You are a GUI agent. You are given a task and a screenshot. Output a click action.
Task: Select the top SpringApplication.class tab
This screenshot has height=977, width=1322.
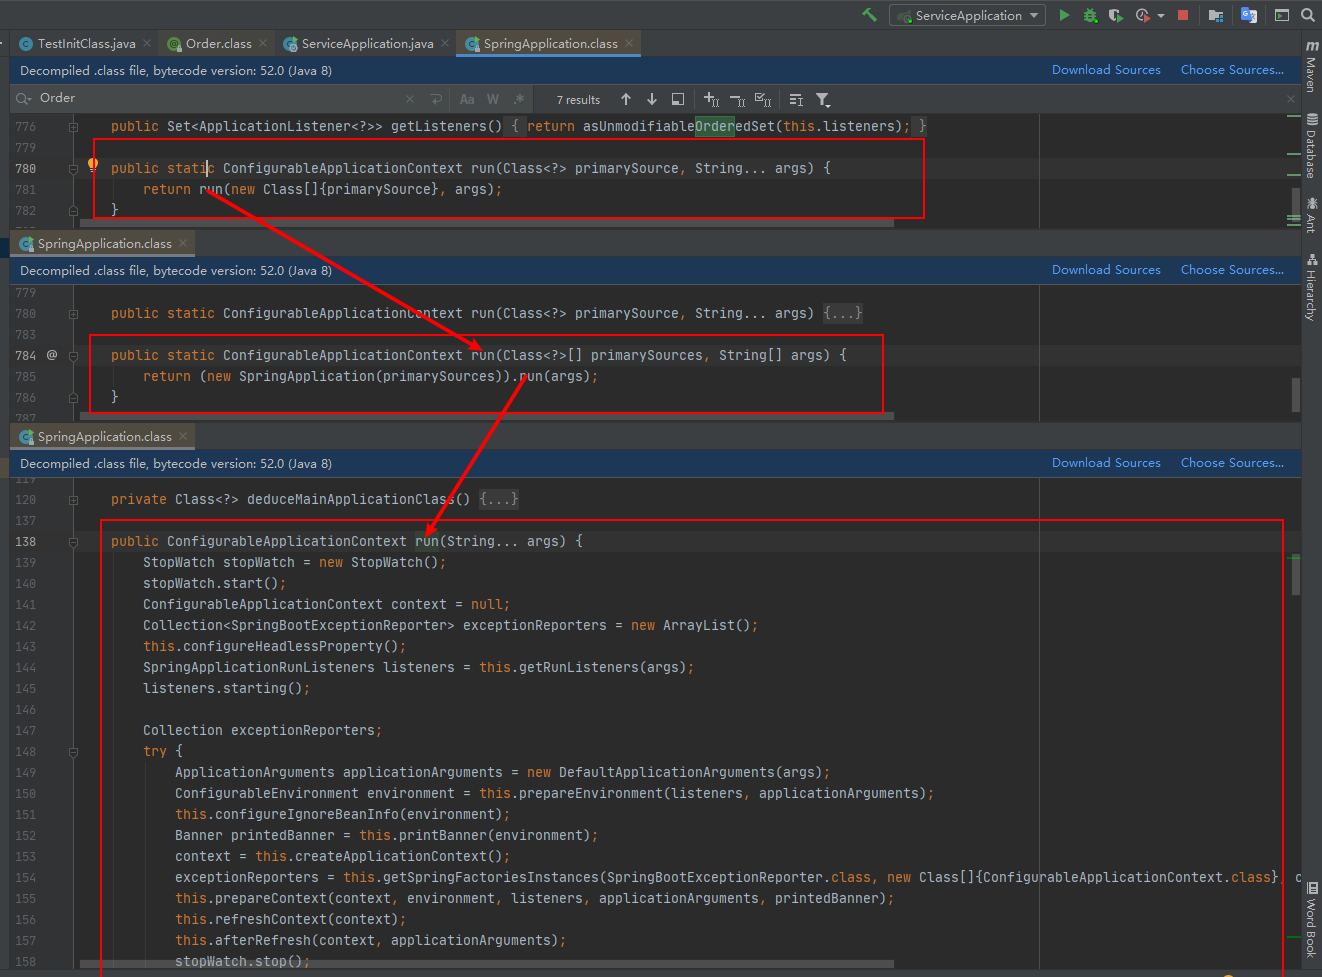click(550, 44)
